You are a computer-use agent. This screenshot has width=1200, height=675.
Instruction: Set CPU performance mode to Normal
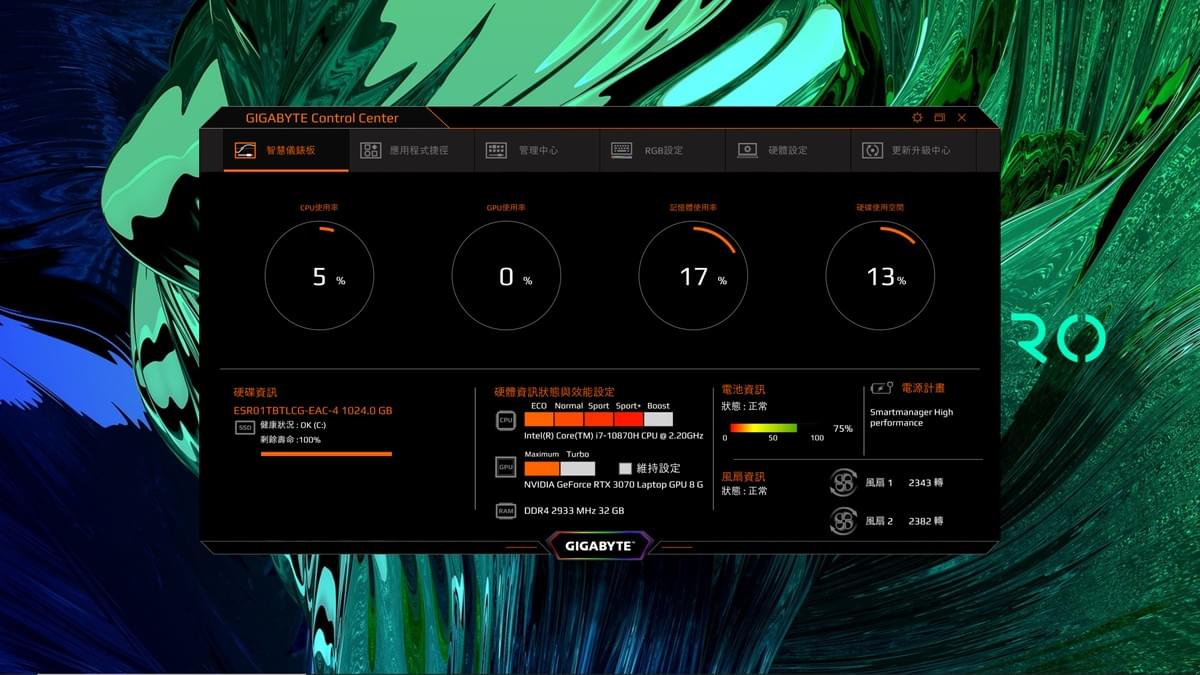click(x=569, y=419)
